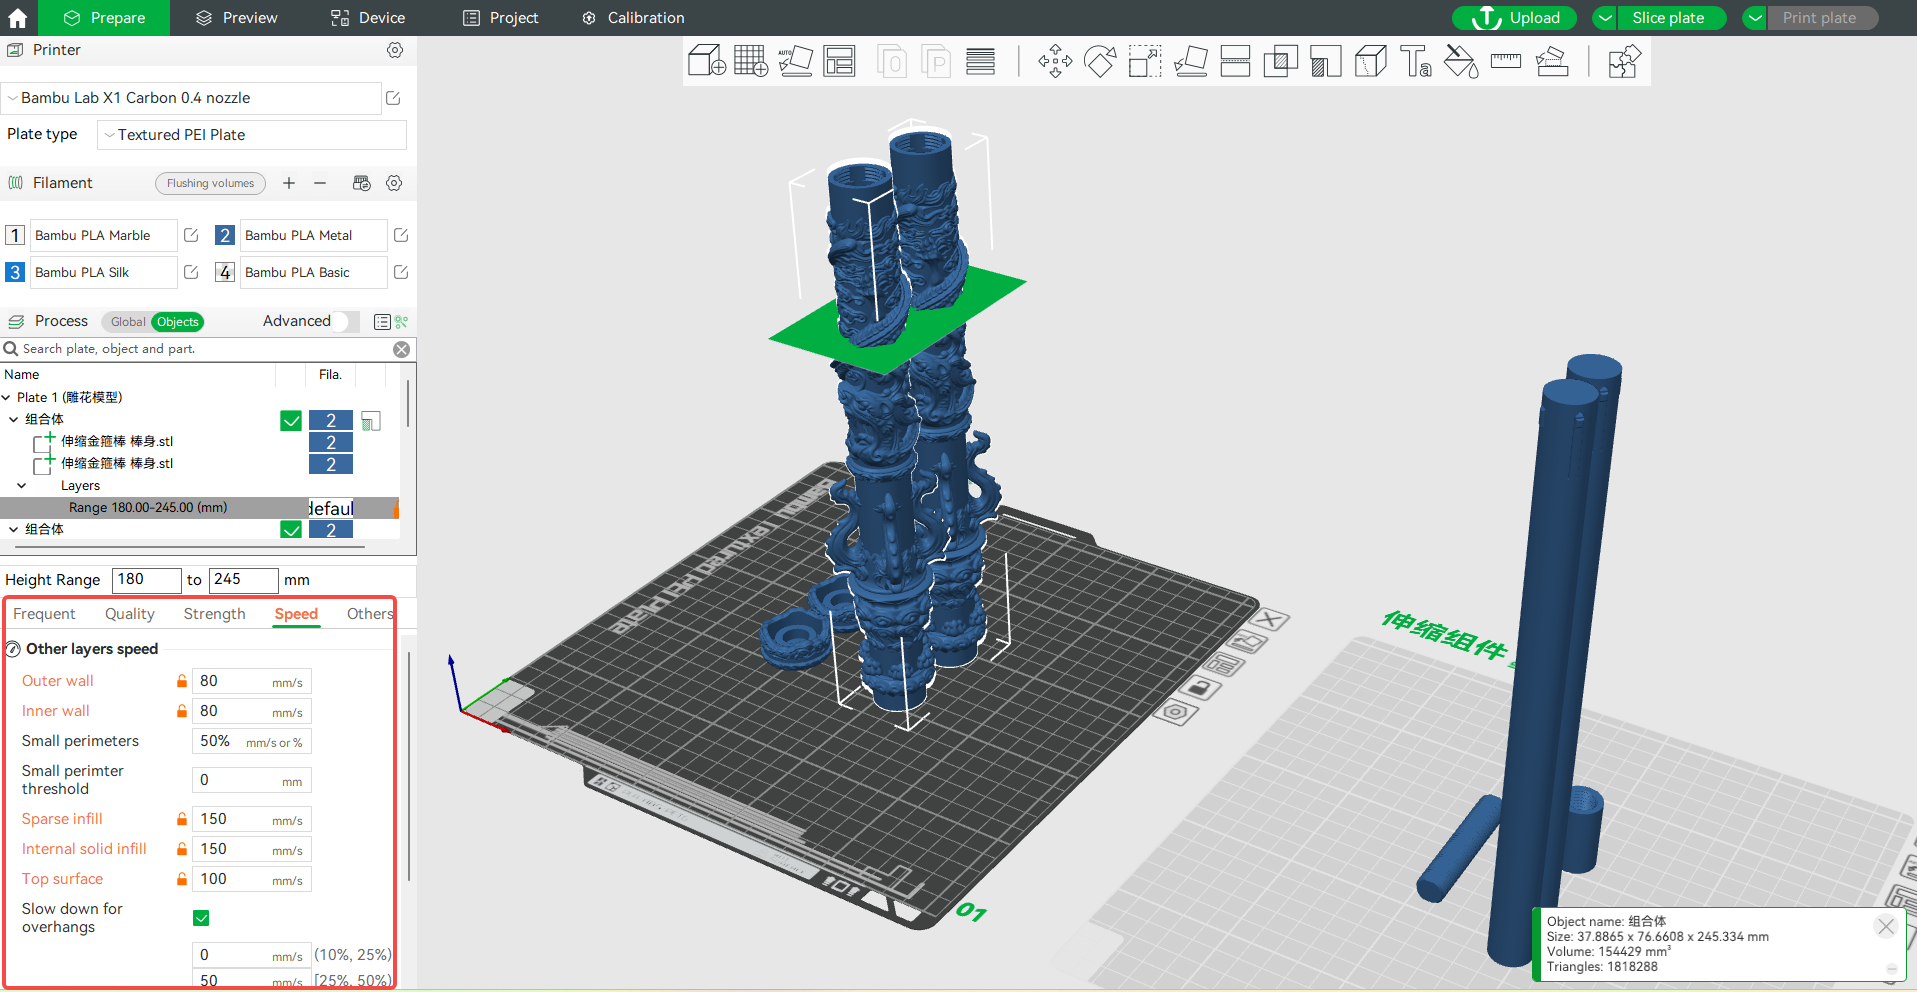Open the Variable layer height tool
The height and width of the screenshot is (992, 1917).
point(980,61)
